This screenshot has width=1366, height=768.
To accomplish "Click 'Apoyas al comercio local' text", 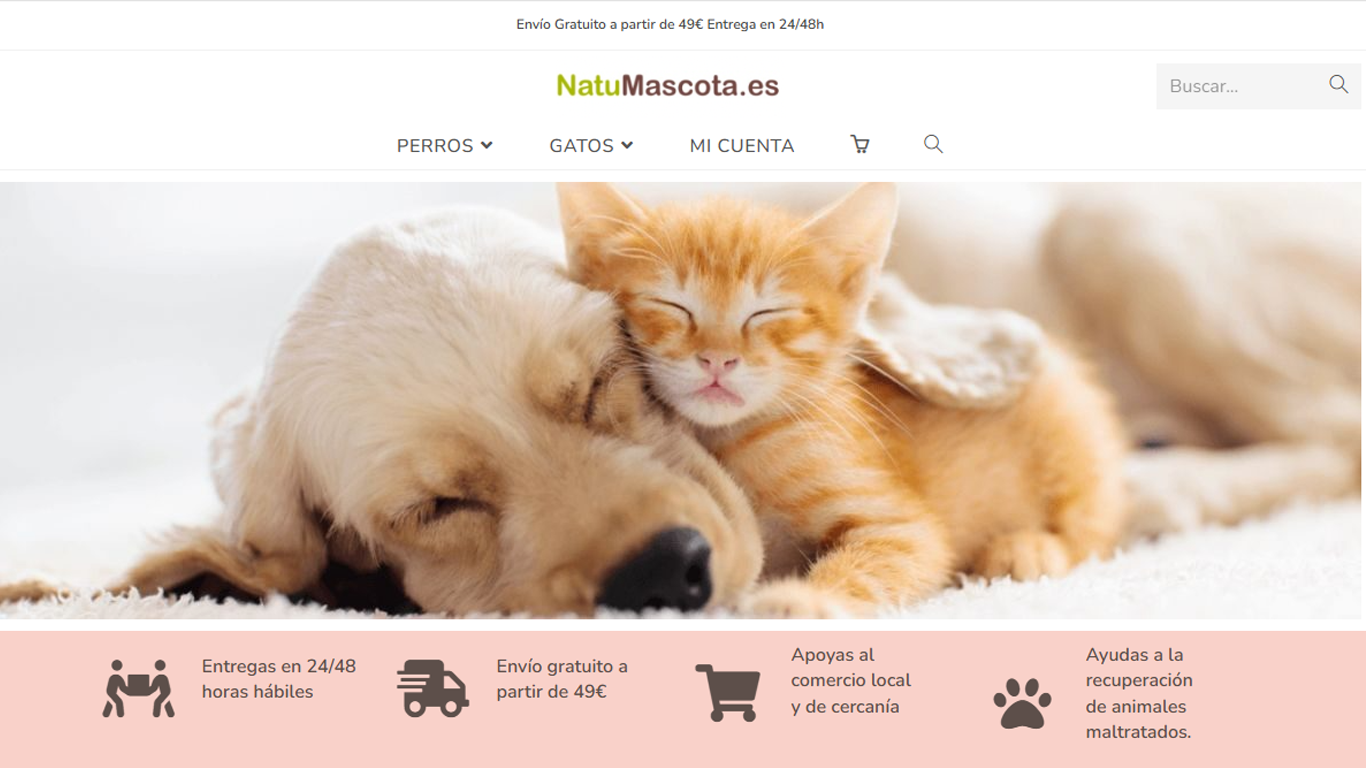I will 851,667.
